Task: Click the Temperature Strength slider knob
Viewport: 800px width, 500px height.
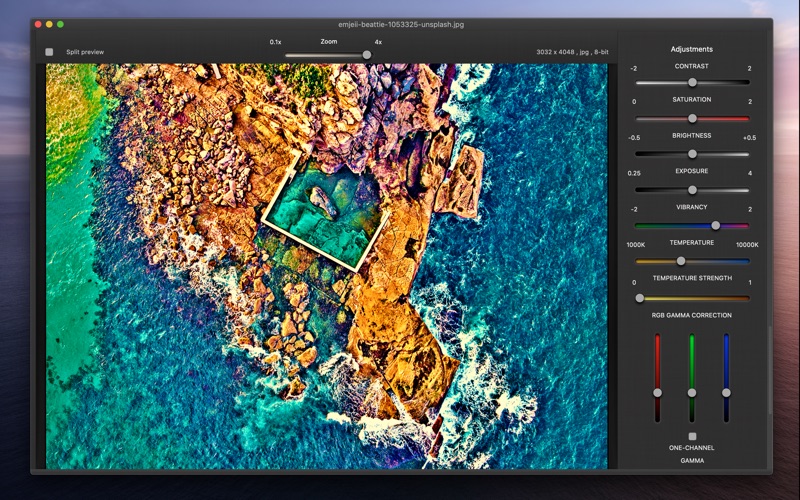Action: pyautogui.click(x=640, y=298)
